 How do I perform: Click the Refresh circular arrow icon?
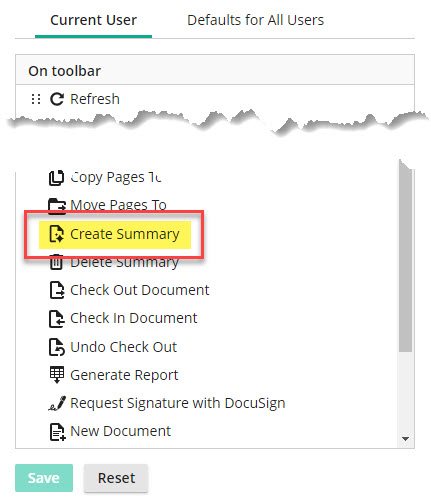tap(57, 99)
